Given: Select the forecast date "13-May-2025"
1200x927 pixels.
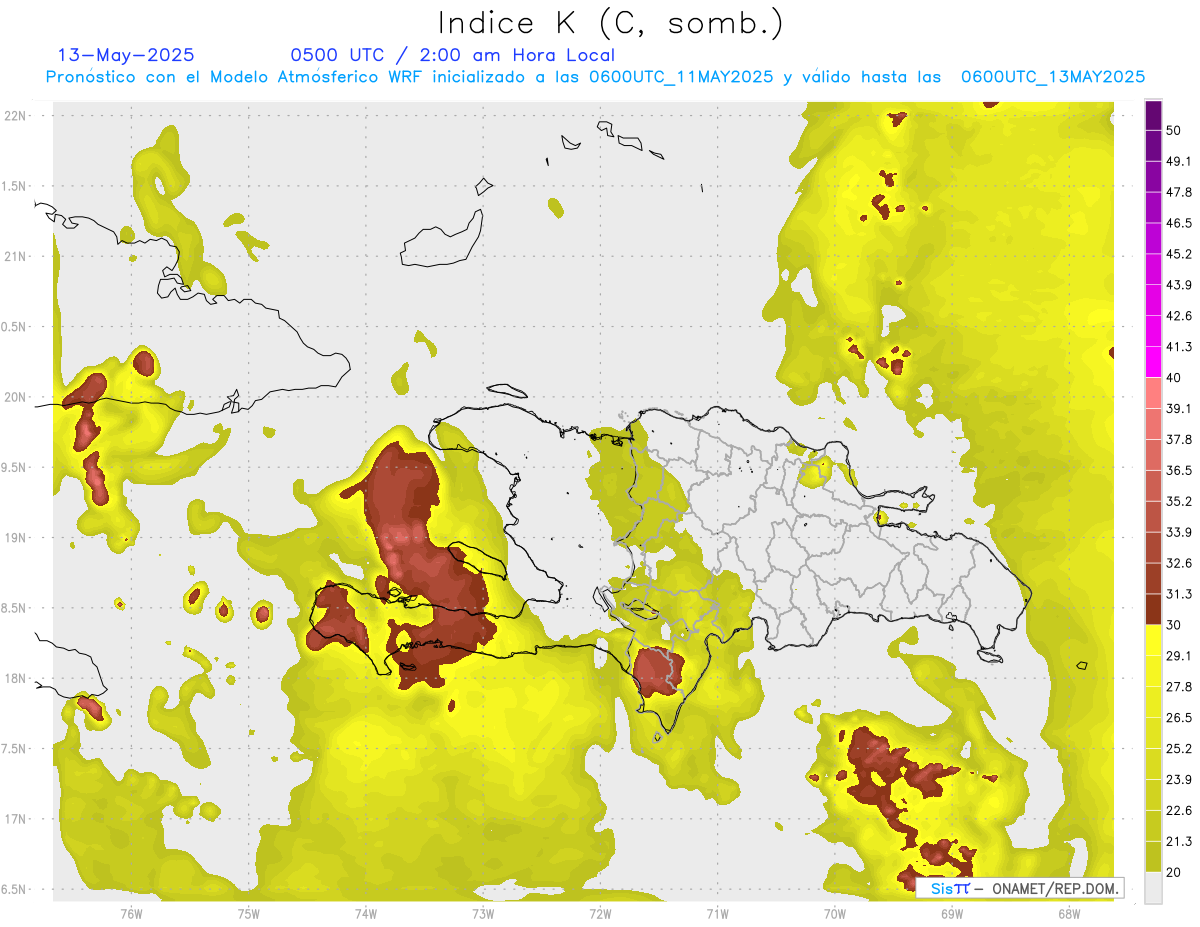Looking at the screenshot, I should pyautogui.click(x=126, y=55).
